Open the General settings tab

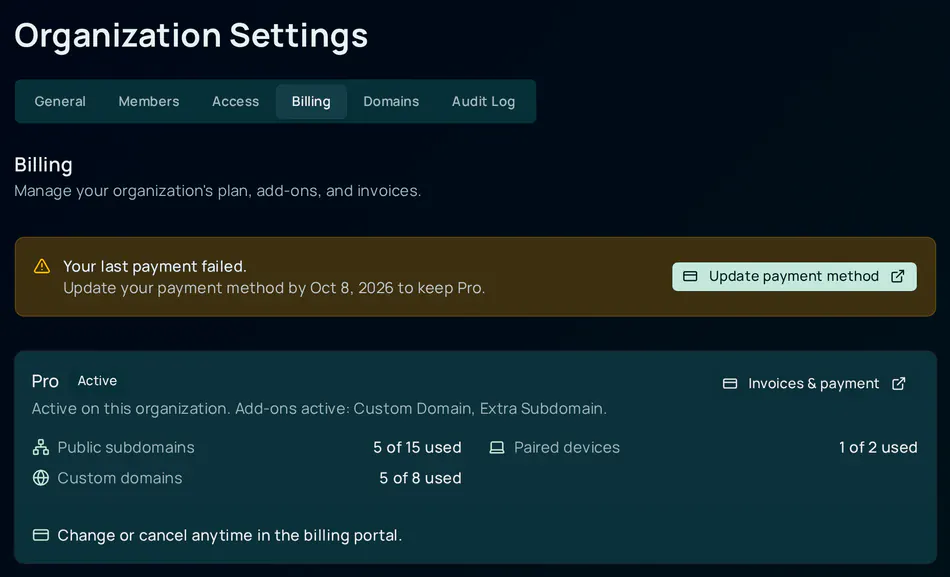(x=60, y=101)
